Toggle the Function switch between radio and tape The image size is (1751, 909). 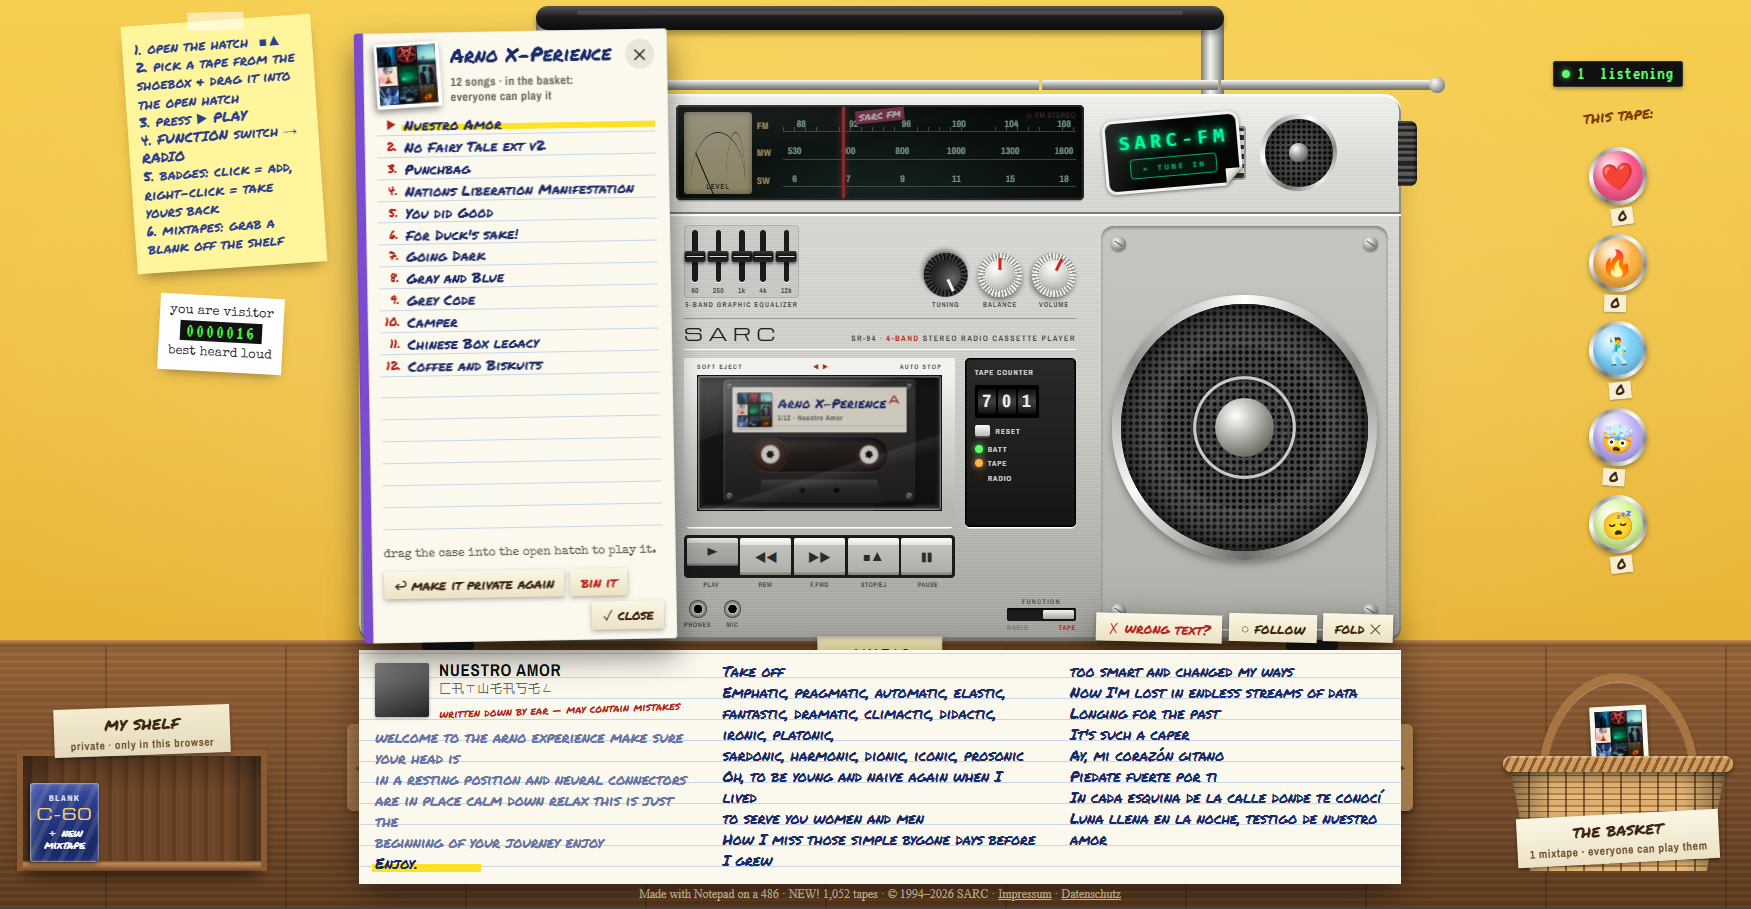coord(1041,615)
